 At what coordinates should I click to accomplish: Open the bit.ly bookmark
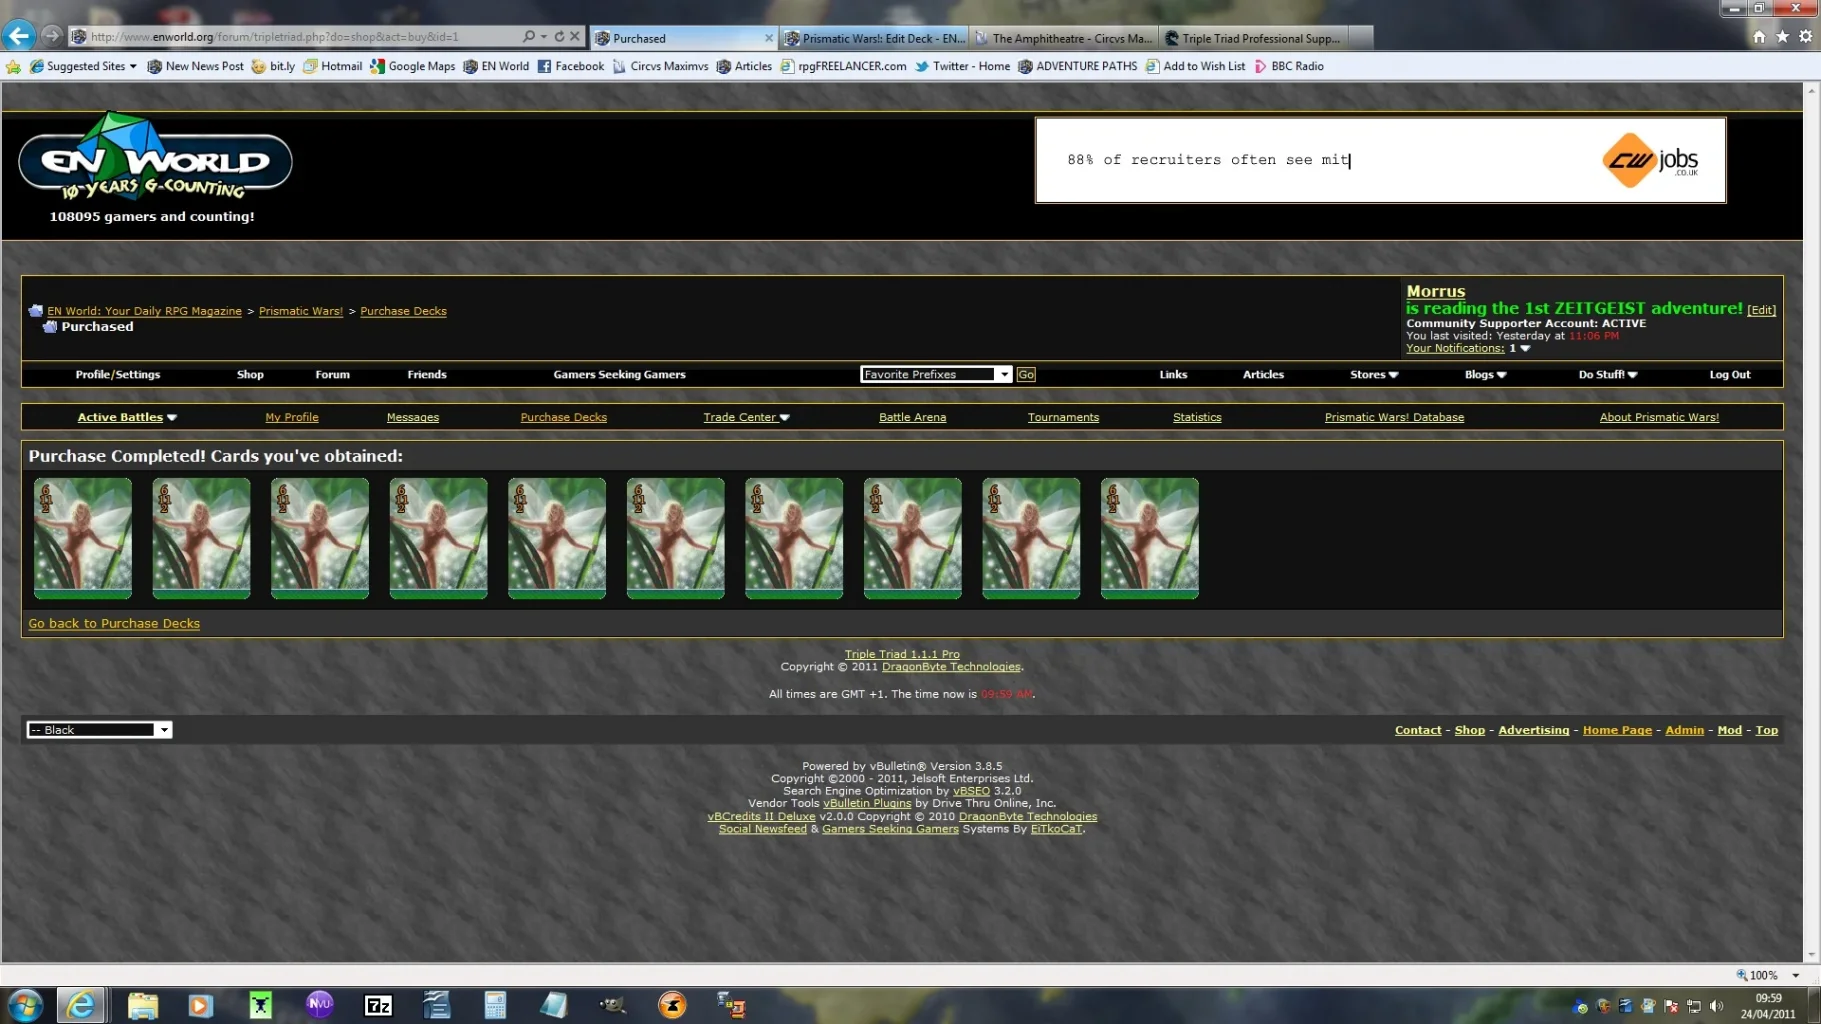tap(273, 66)
